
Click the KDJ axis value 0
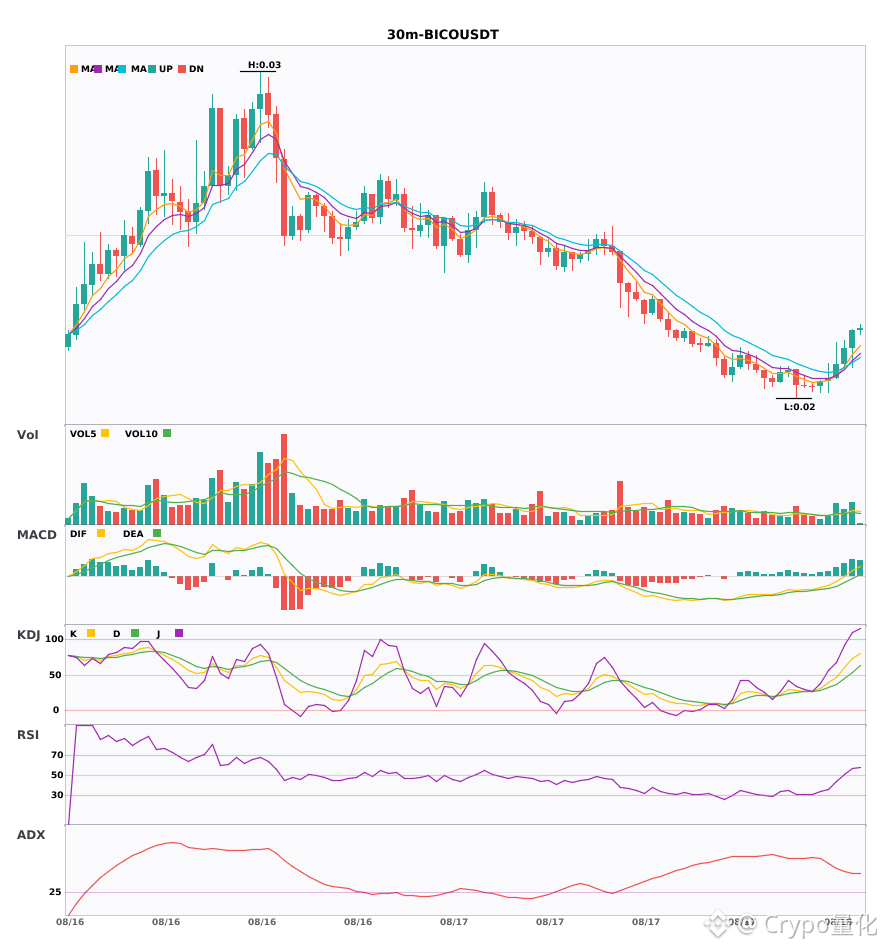(x=56, y=710)
